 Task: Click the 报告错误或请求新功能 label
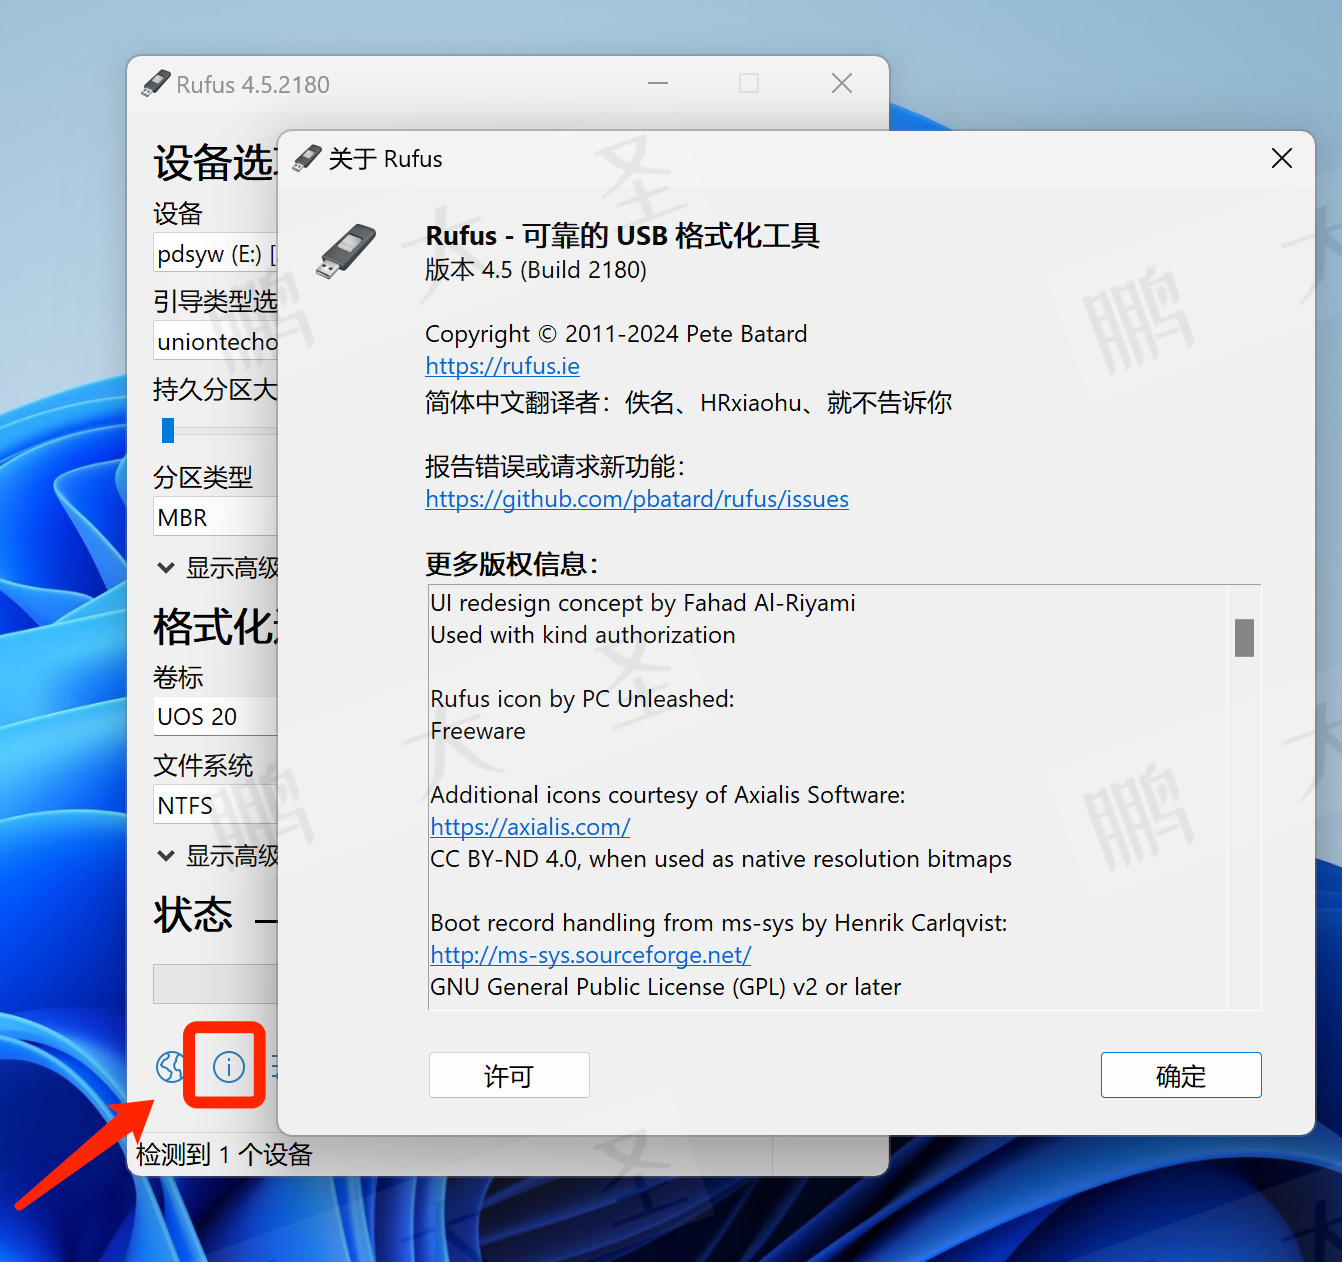coord(555,467)
